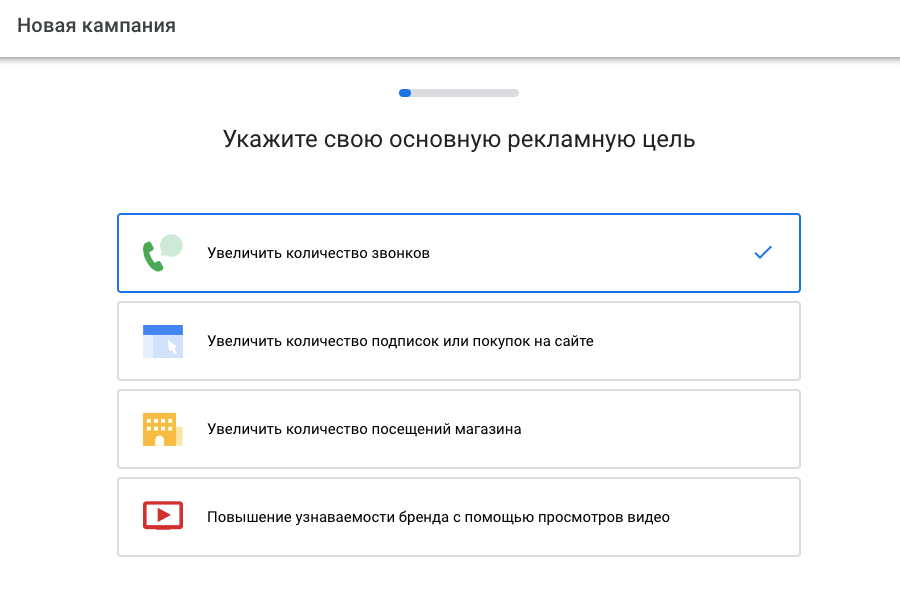Click the blue checkmark on the calls option
This screenshot has height=600, width=900.
click(763, 253)
